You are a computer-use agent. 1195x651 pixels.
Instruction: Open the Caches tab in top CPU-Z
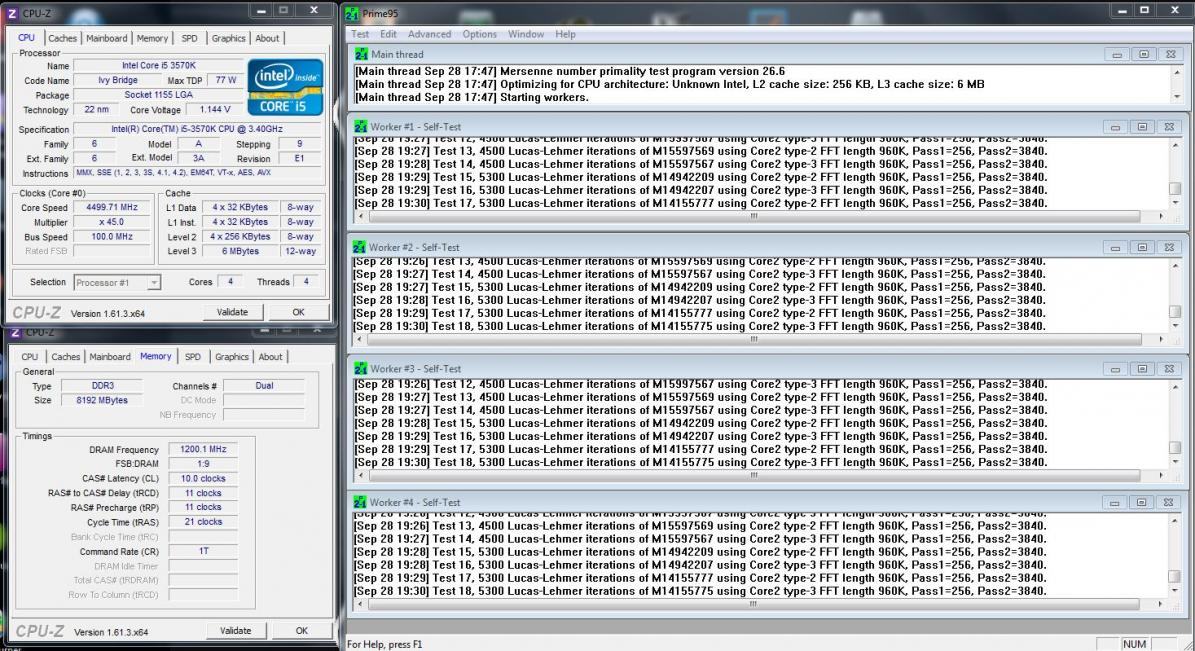[62, 38]
